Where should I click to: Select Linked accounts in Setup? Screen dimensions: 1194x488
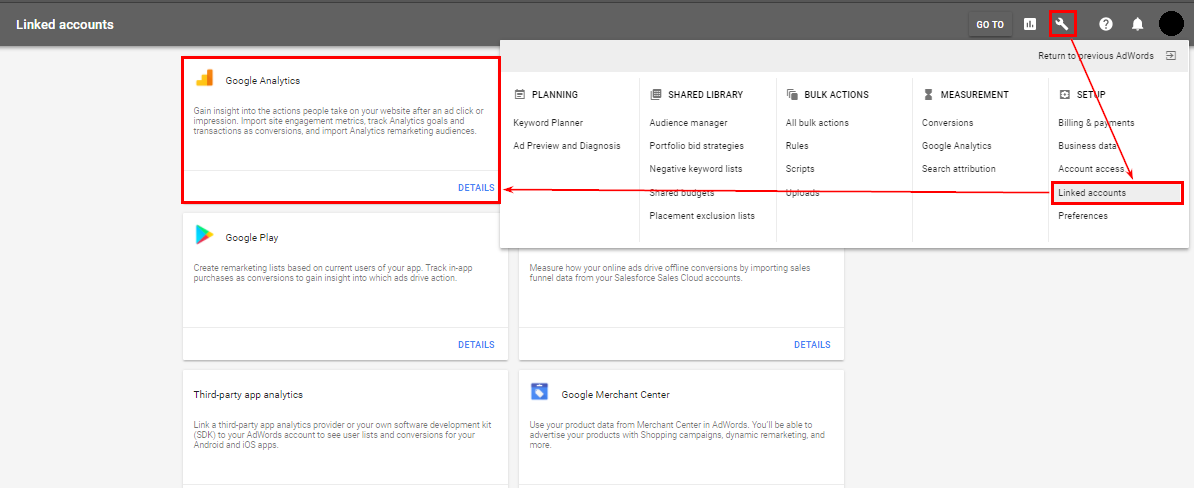pos(1116,193)
